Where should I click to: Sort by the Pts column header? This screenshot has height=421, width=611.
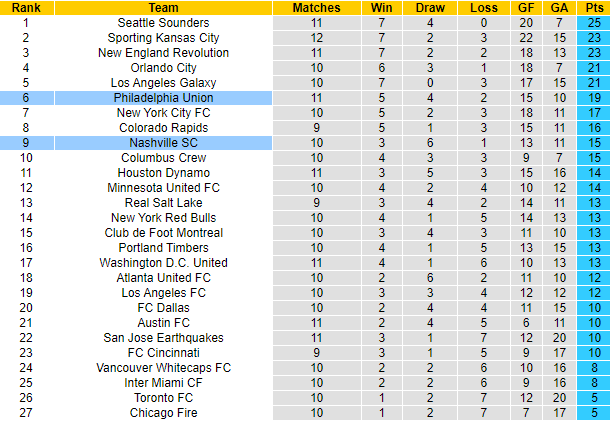click(593, 7)
